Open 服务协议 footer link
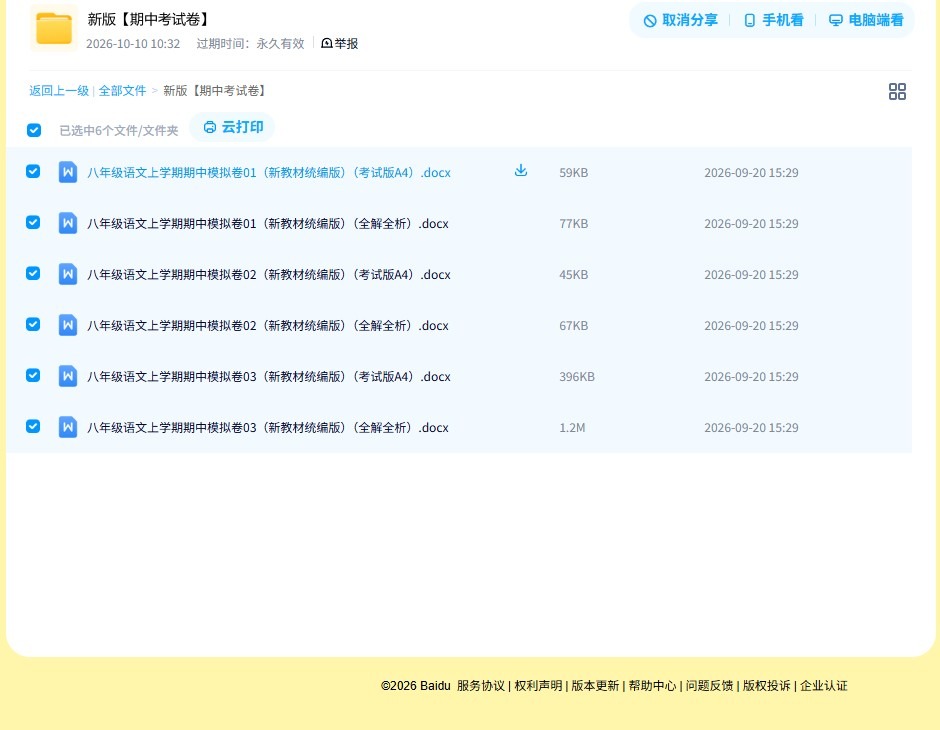940x730 pixels. [x=481, y=686]
